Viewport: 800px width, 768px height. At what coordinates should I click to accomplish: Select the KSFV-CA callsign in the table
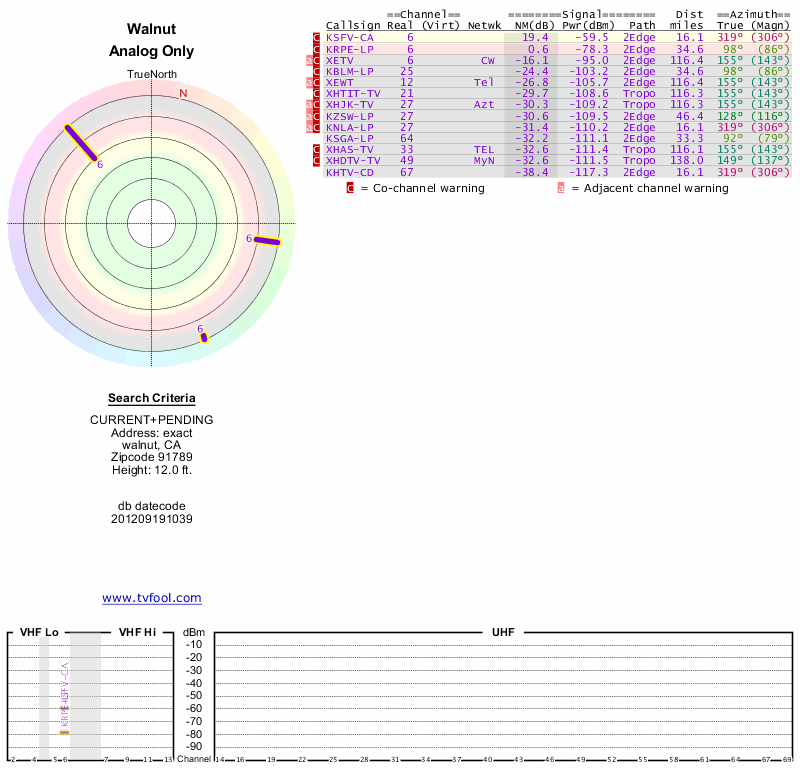(350, 37)
